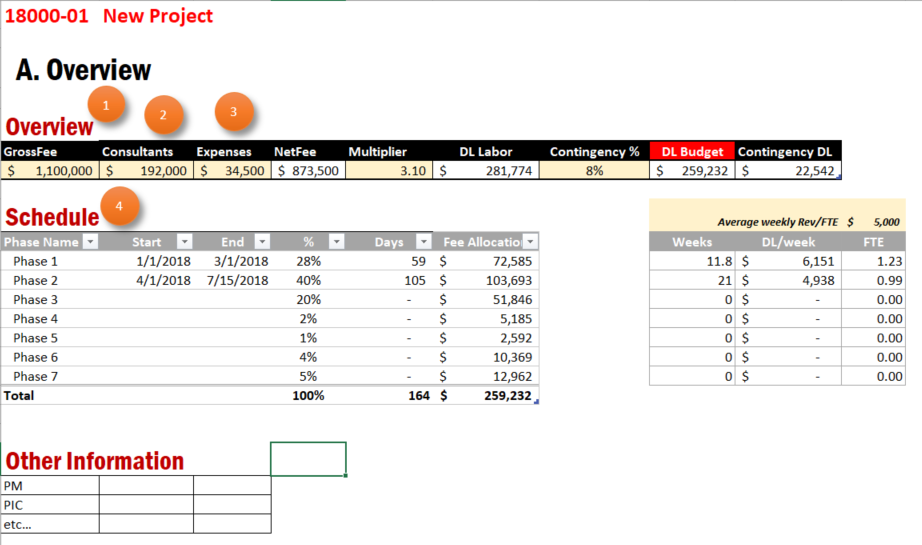Screen dimensions: 922x545
Task: Open the % column filter dropdown
Action: (x=336, y=242)
